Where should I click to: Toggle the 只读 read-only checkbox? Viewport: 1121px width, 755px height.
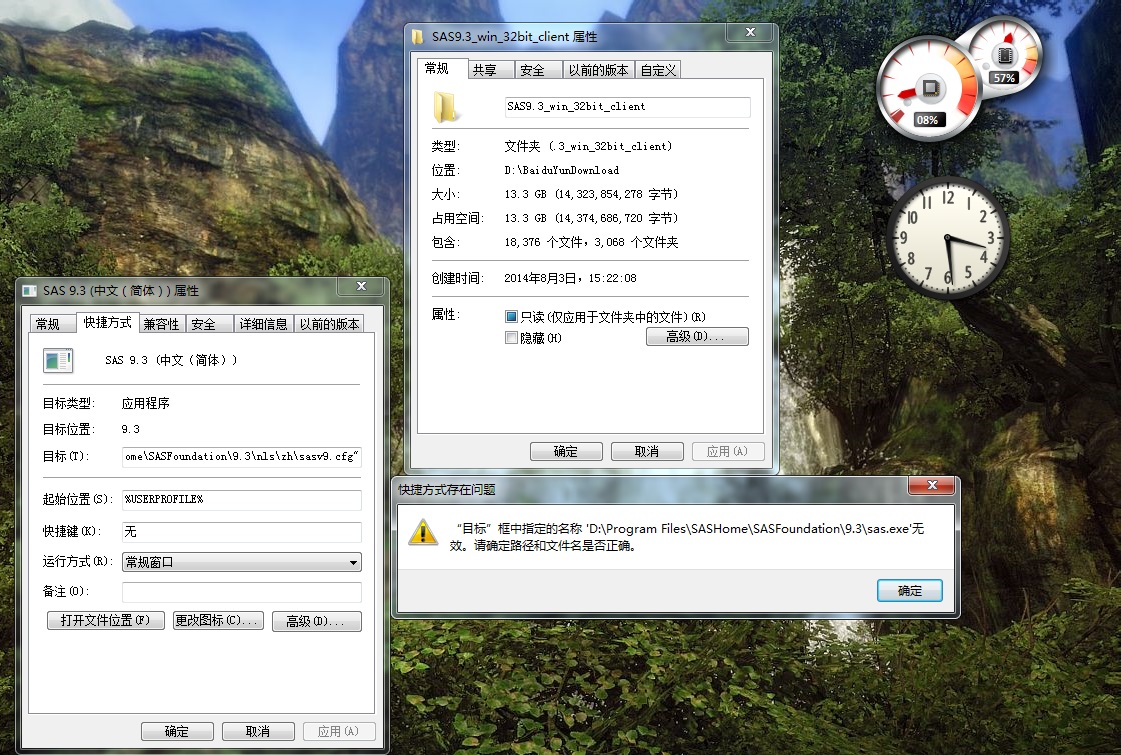click(511, 317)
